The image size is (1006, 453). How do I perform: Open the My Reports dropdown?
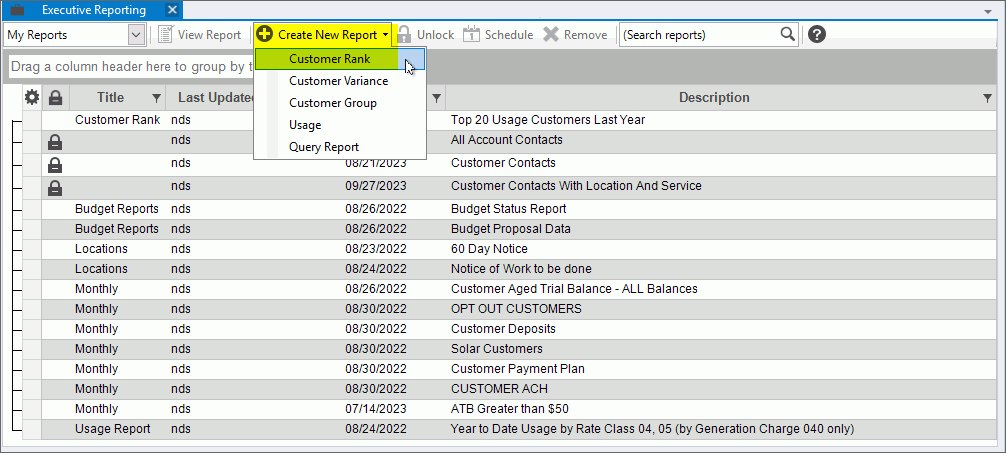tap(136, 35)
